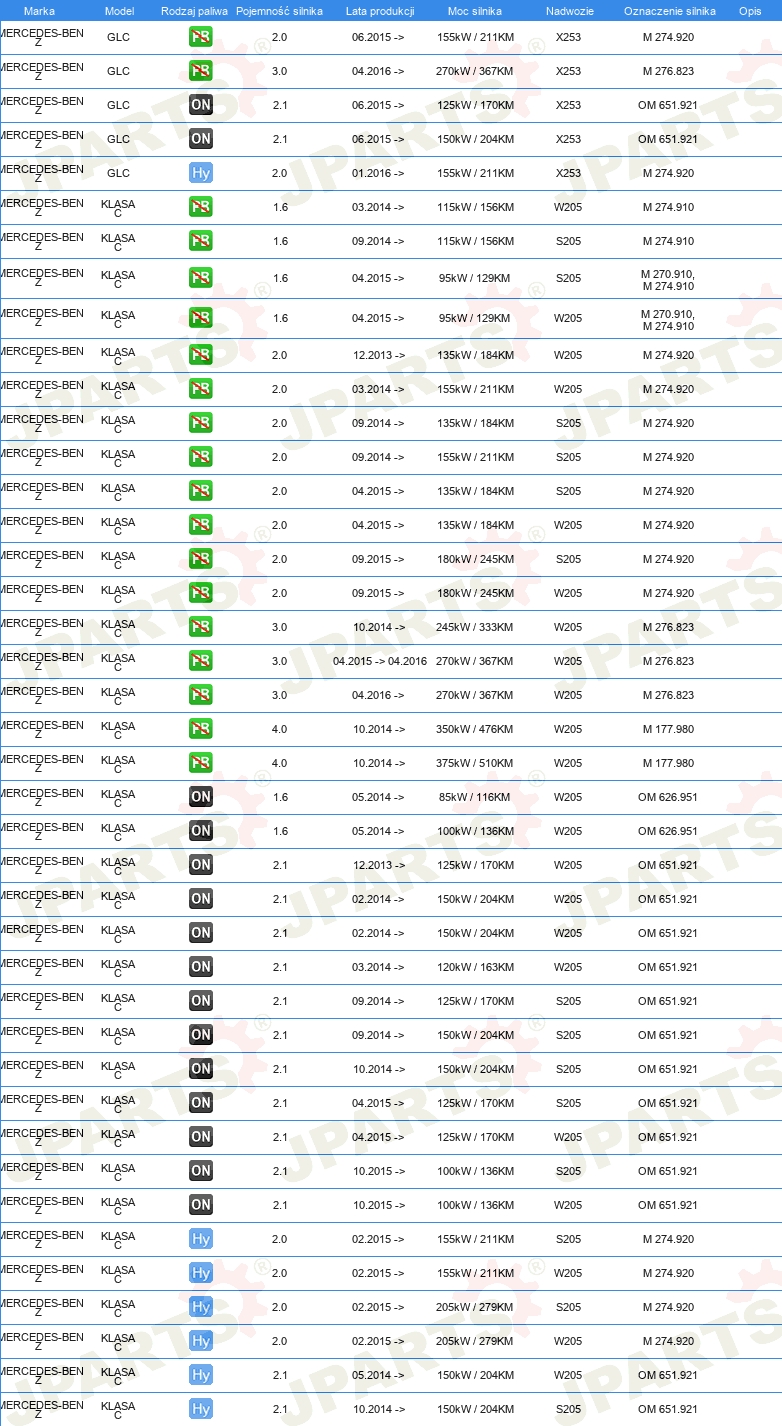
Task: Click ON diesel icon in 10.2015 100kW S205 row
Action: [201, 1172]
